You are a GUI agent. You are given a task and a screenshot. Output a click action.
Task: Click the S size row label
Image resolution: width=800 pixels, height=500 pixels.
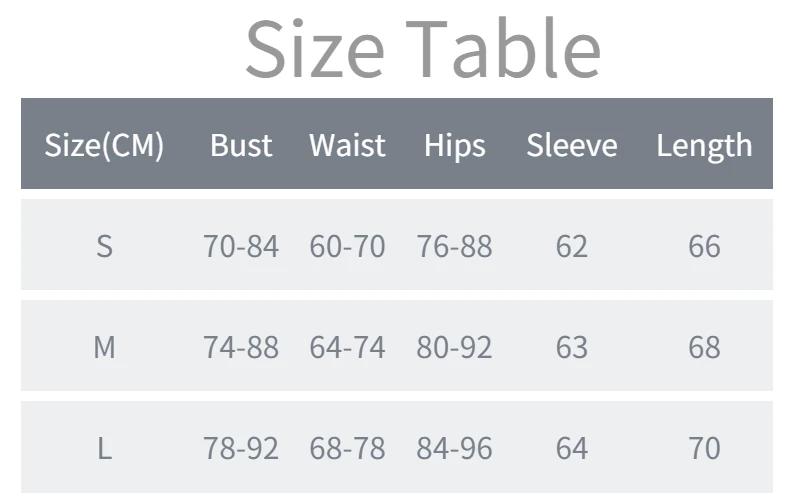click(104, 246)
